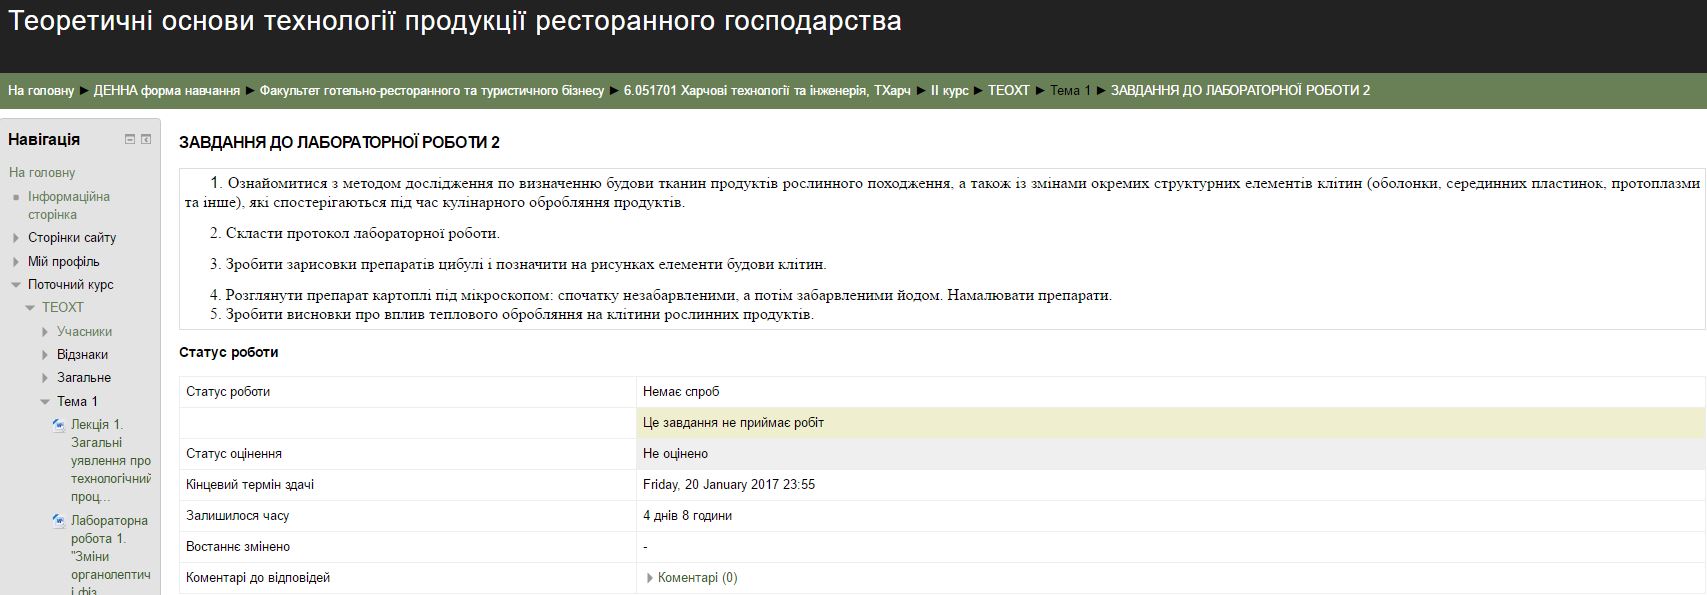Expand the Загальне section in navigation
The width and height of the screenshot is (1707, 595).
click(x=45, y=378)
